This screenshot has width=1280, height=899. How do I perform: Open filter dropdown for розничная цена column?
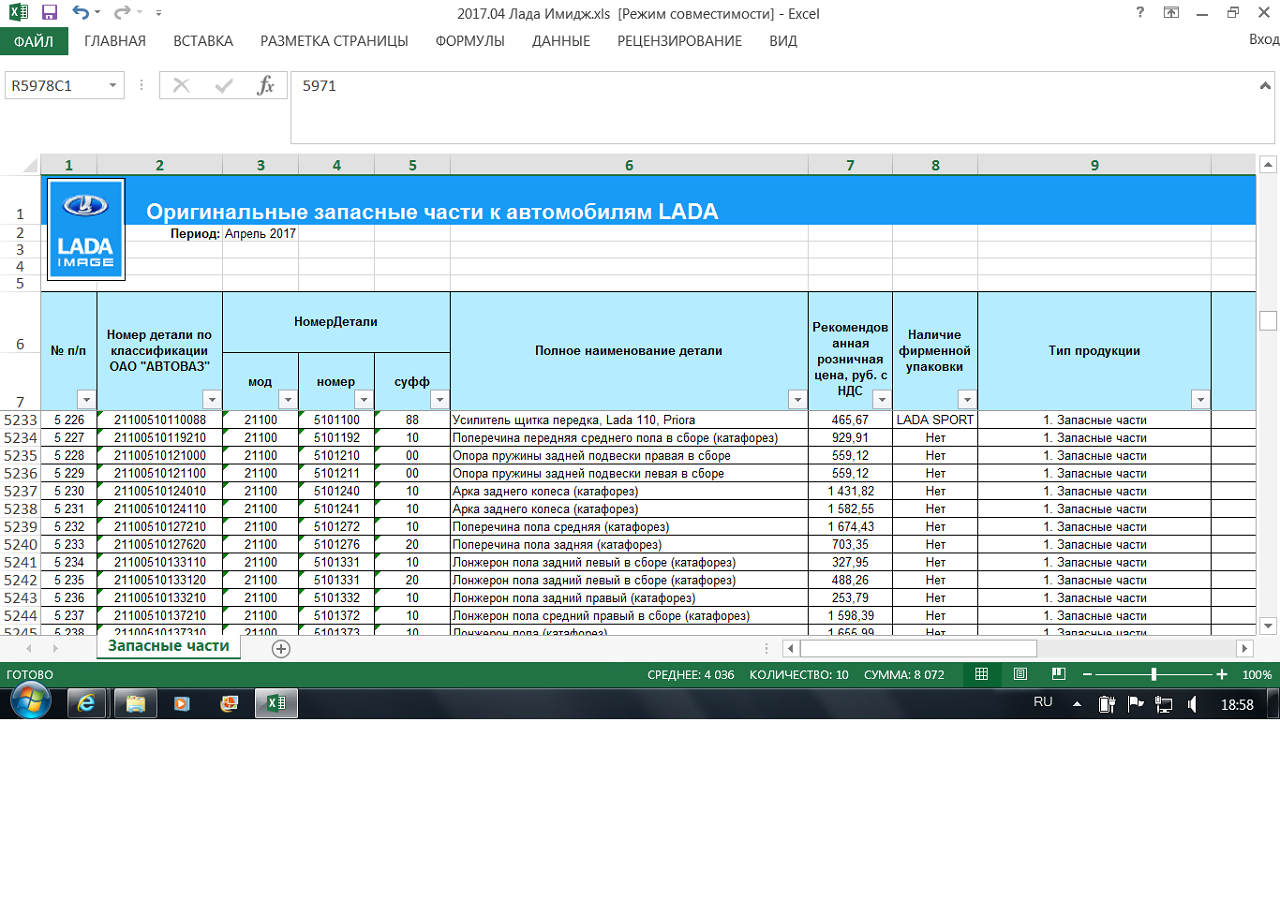coord(882,400)
